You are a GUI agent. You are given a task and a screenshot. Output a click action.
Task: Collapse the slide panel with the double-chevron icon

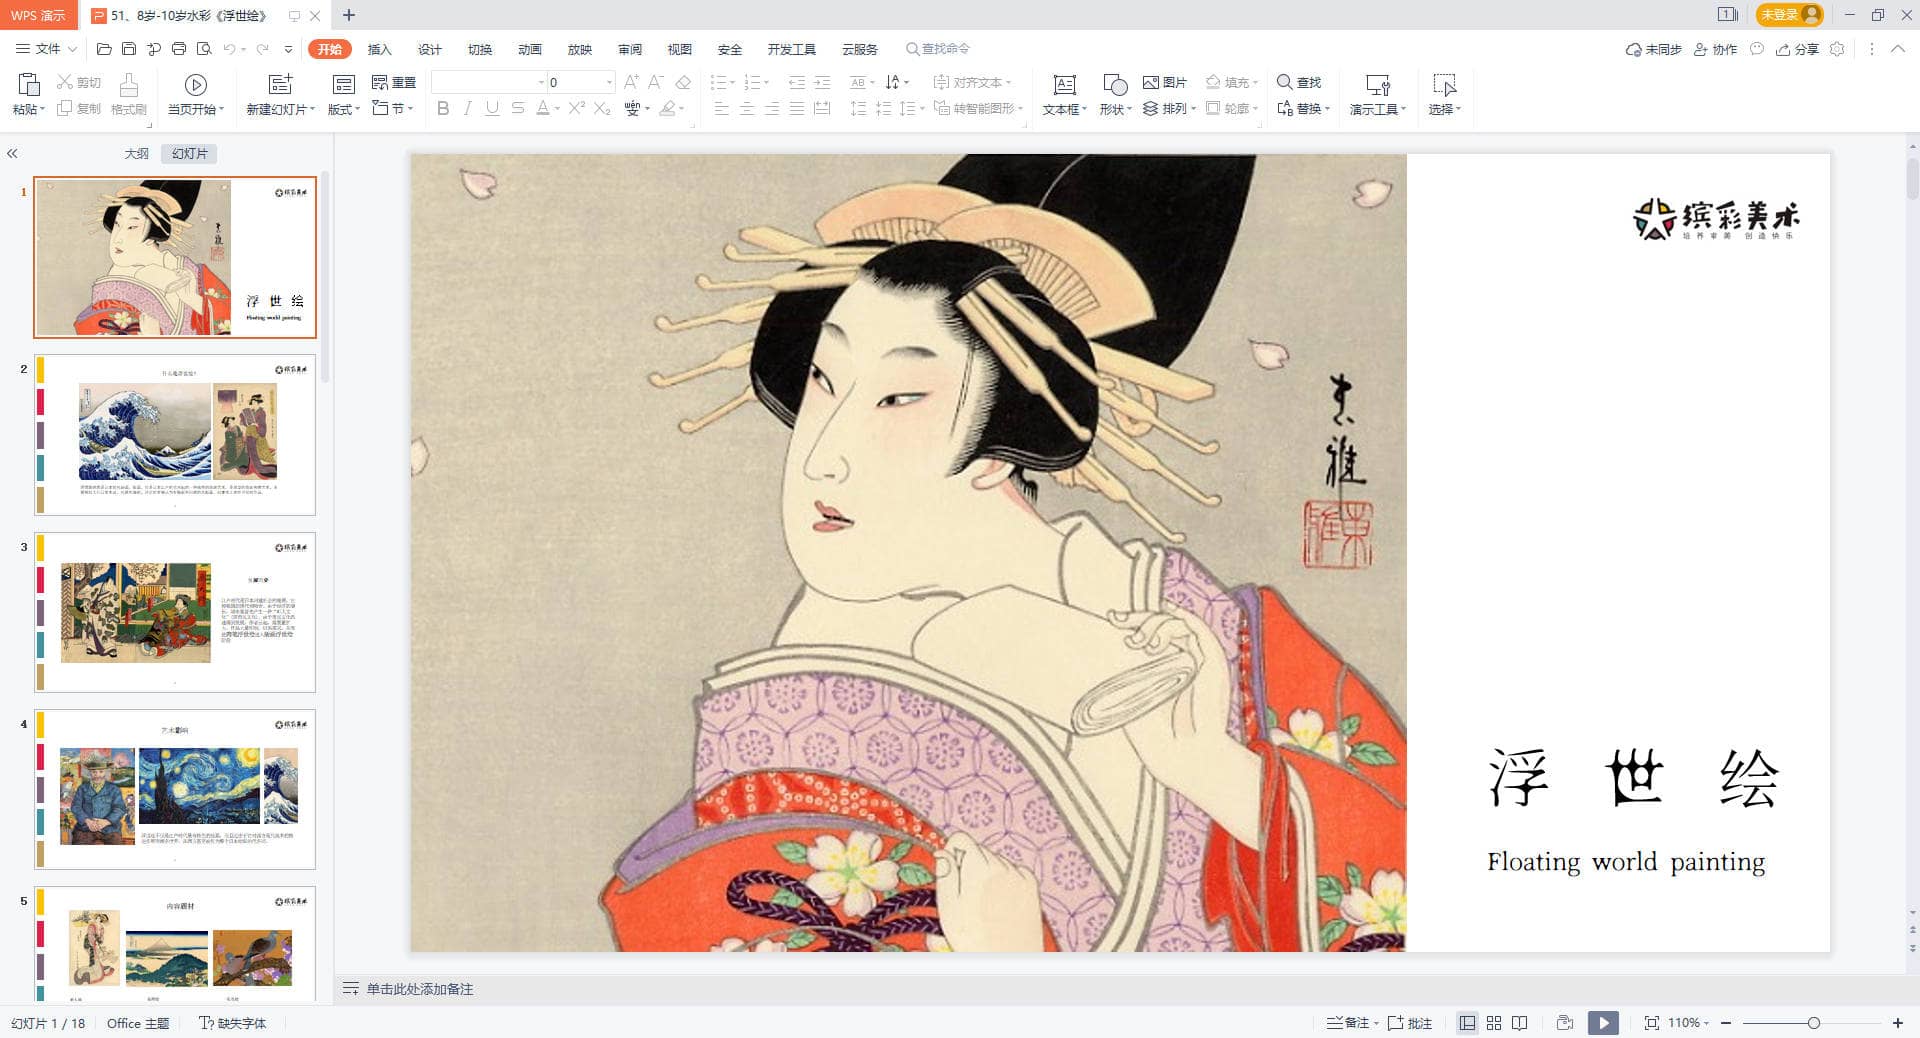12,154
